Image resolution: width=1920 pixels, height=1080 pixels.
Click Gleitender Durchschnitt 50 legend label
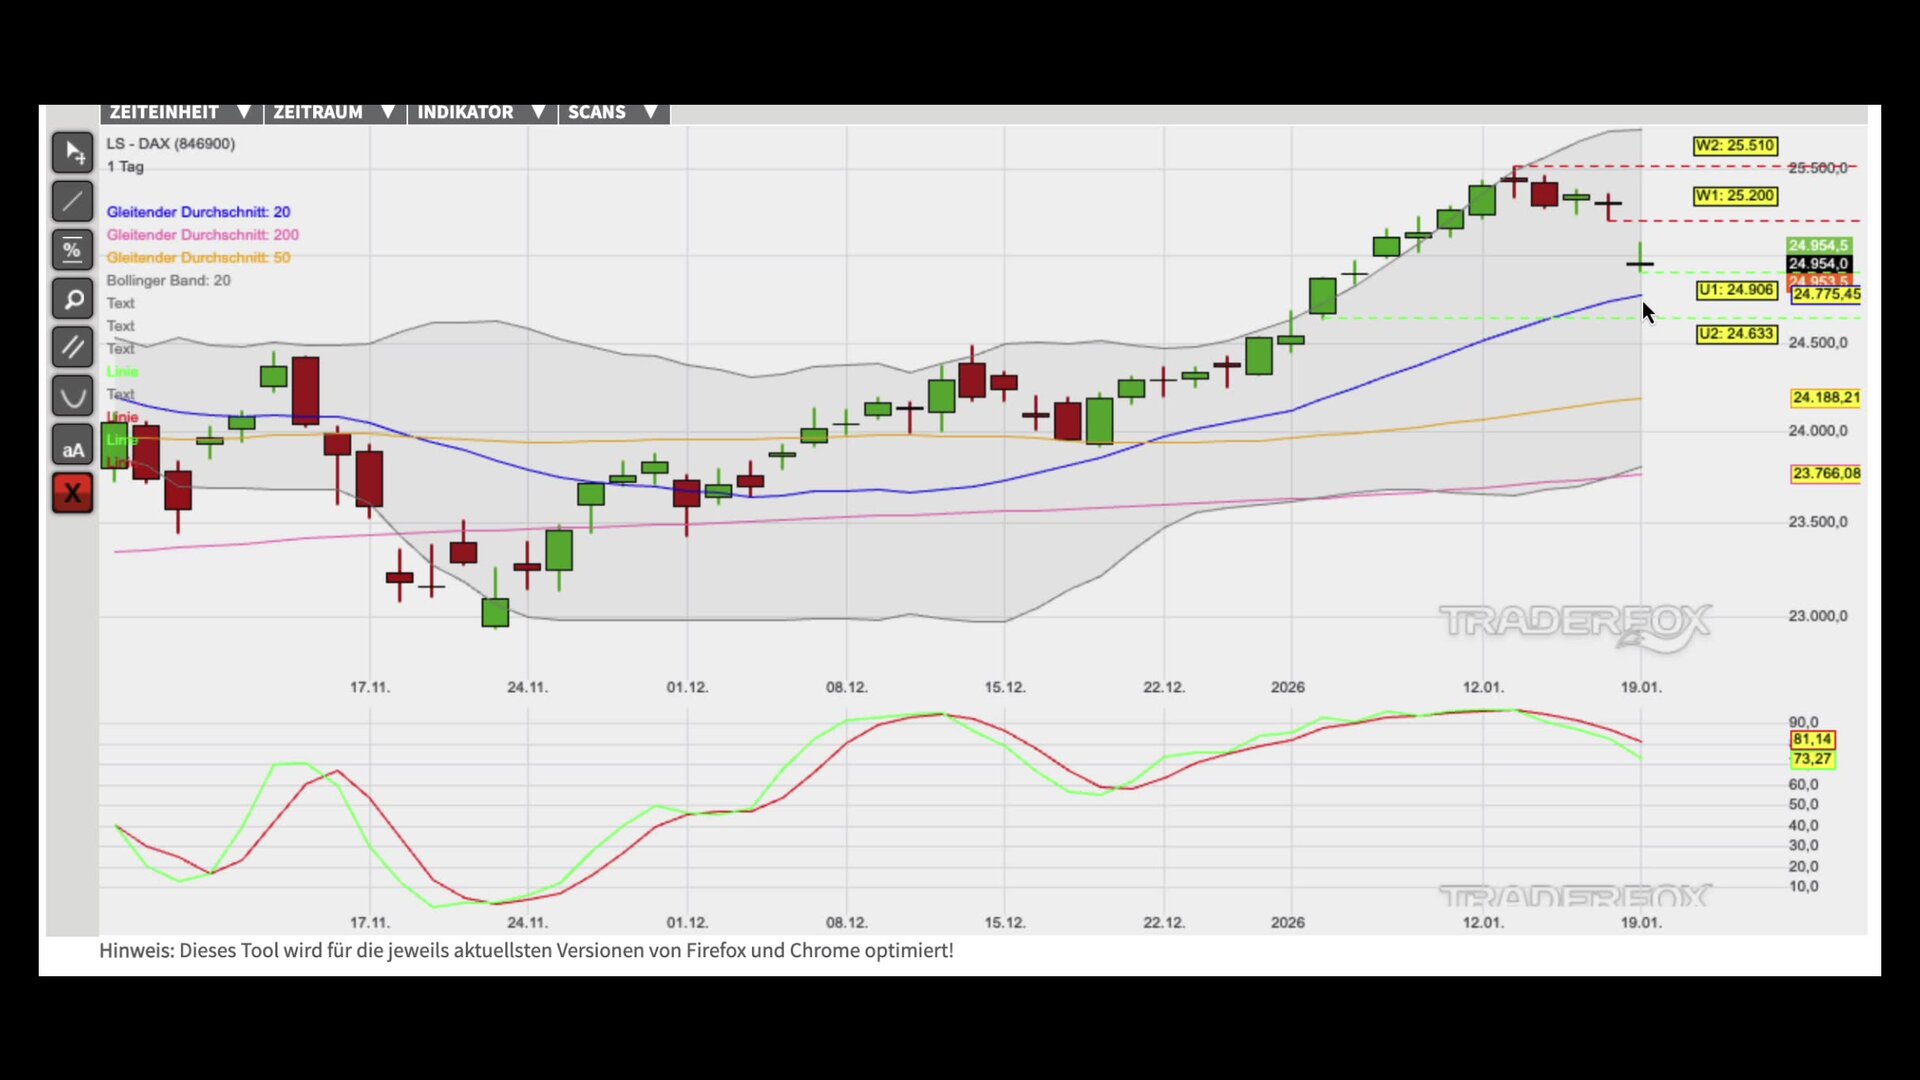click(198, 258)
